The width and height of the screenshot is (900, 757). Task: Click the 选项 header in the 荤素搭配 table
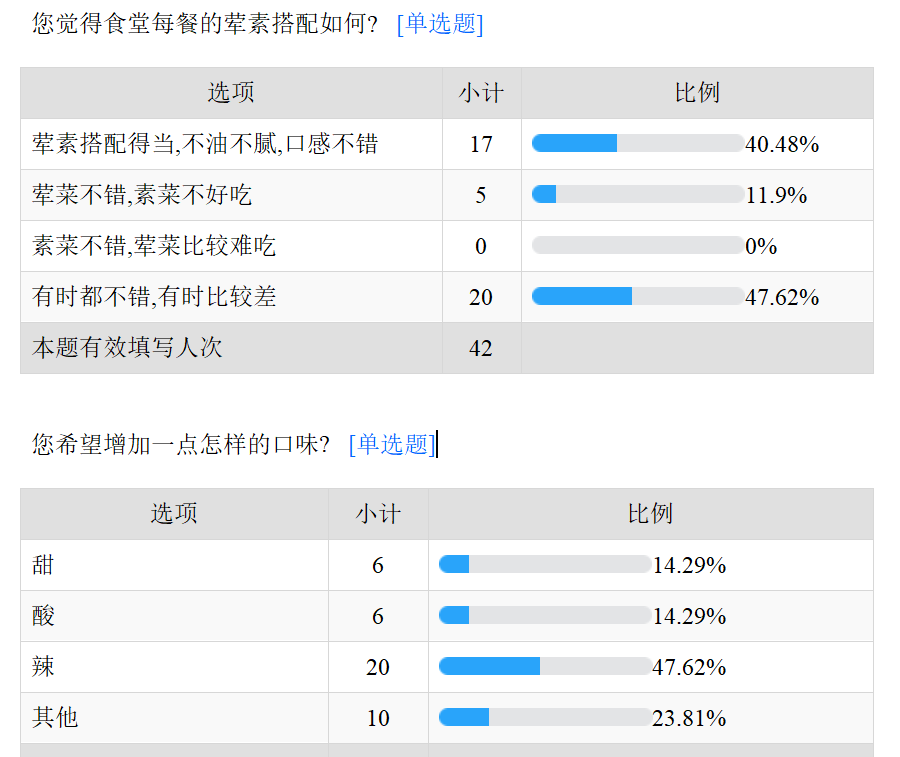231,93
